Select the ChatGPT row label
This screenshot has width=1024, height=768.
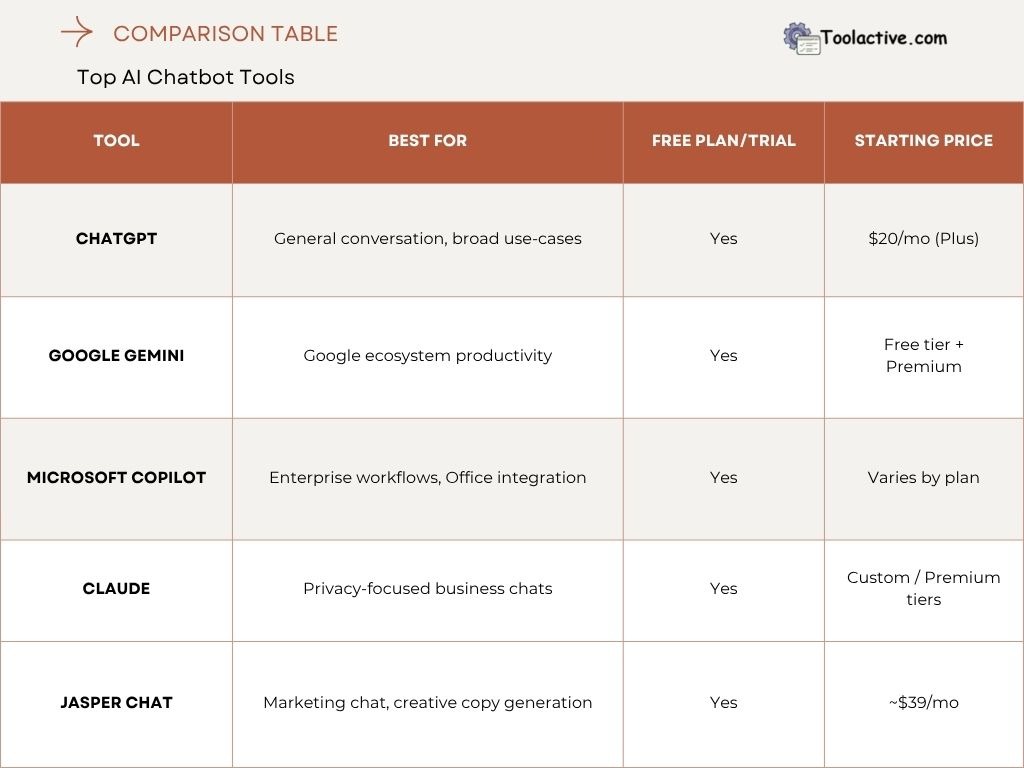(116, 239)
